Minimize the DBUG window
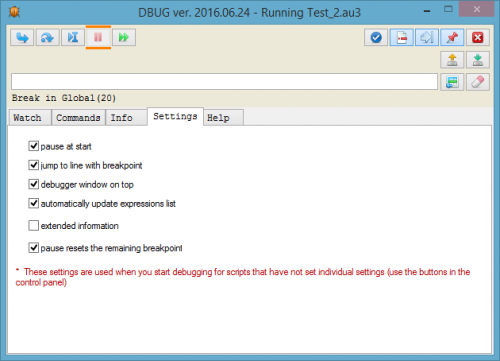The width and height of the screenshot is (500, 361). 427,11
